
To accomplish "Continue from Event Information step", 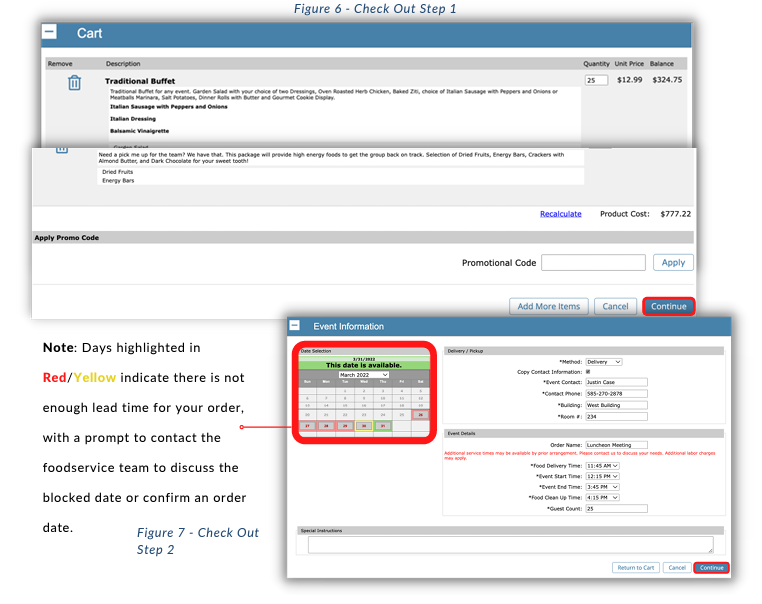I will (711, 568).
